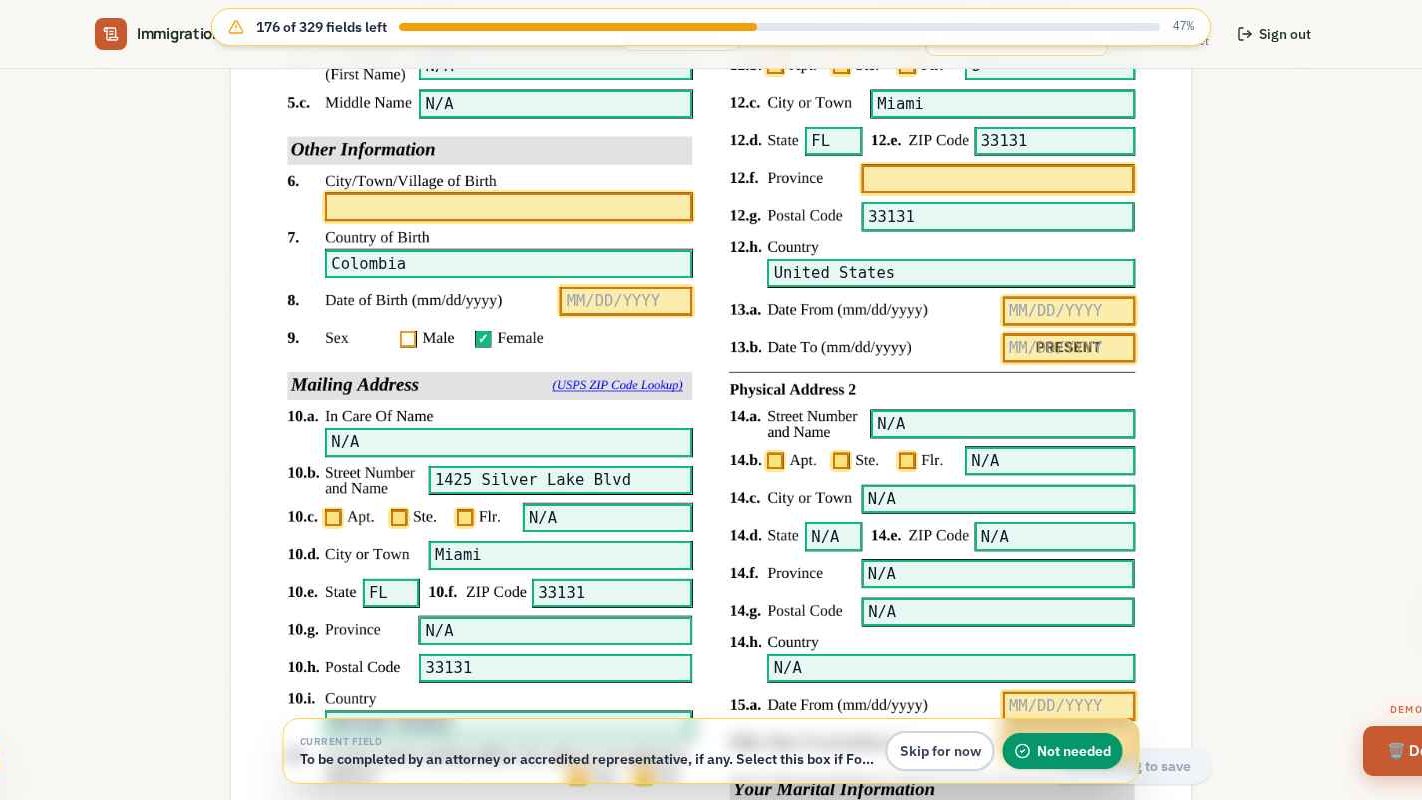The width and height of the screenshot is (1422, 800).
Task: Tick the Ste. checkbox in row 10.c
Action: [x=399, y=518]
